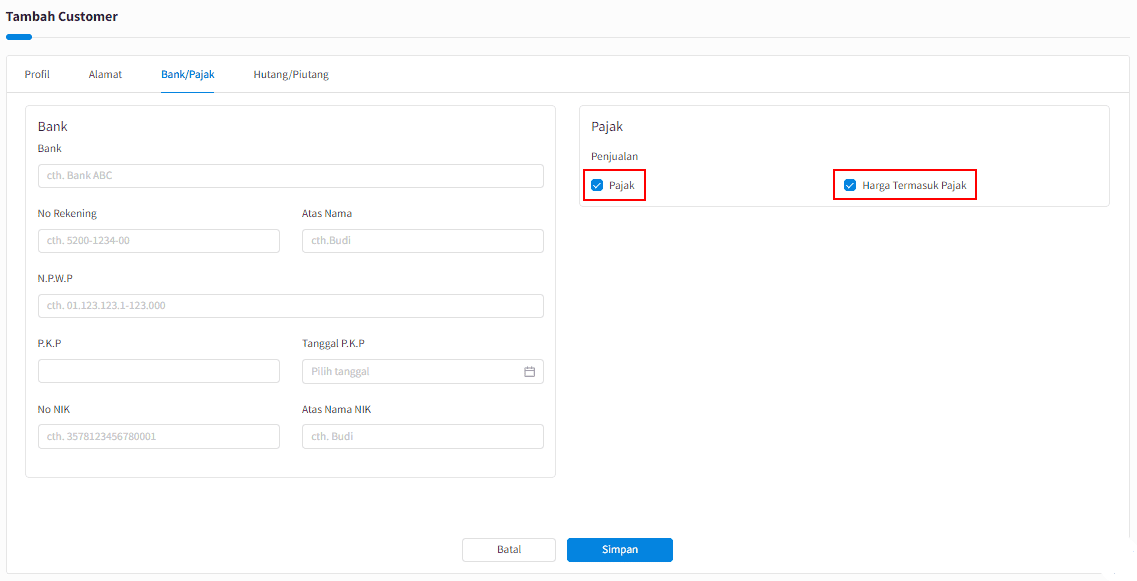The width and height of the screenshot is (1137, 581).
Task: Click the Batal button
Action: tap(509, 550)
